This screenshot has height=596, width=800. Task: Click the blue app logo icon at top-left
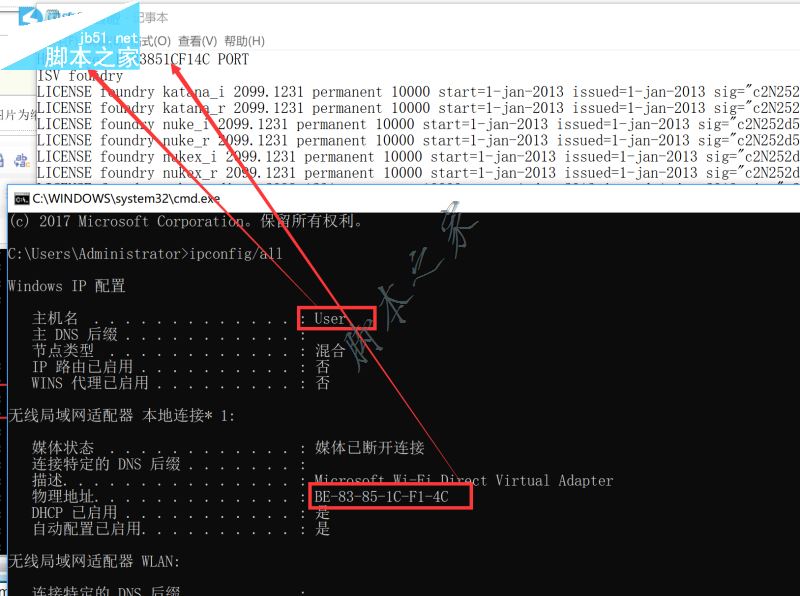coord(31,15)
